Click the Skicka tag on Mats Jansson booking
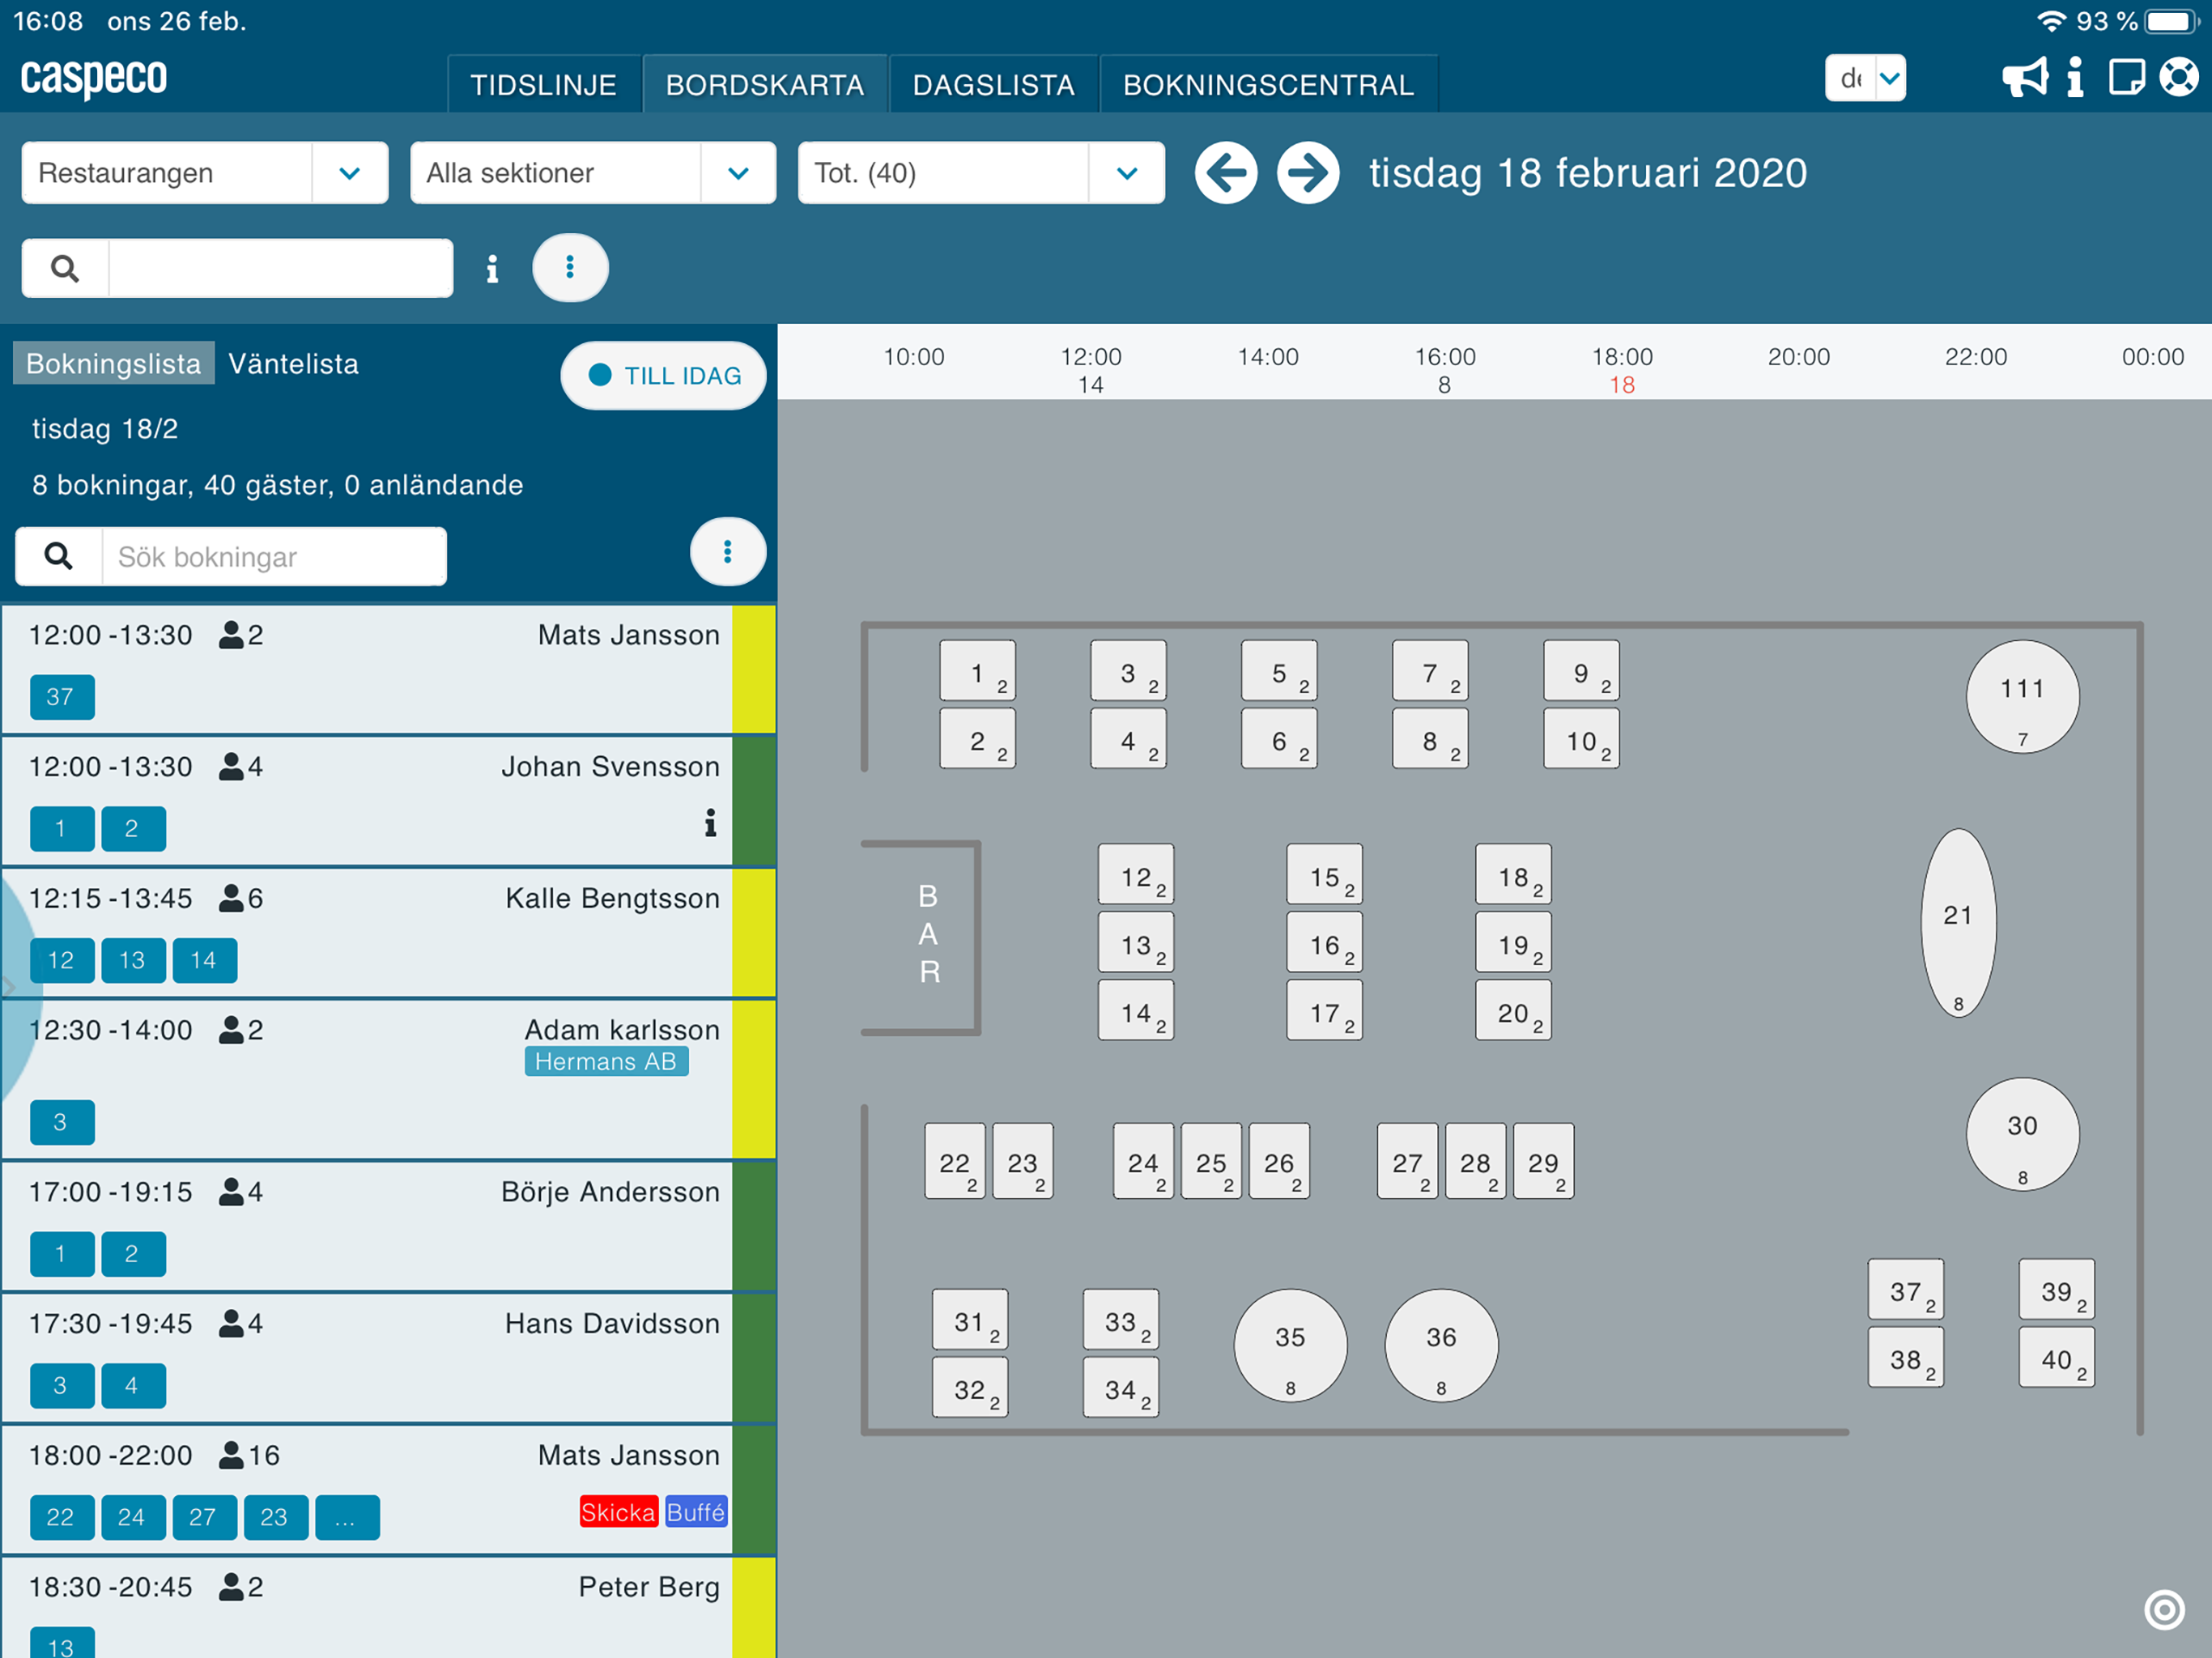2212x1658 pixels. click(x=618, y=1512)
